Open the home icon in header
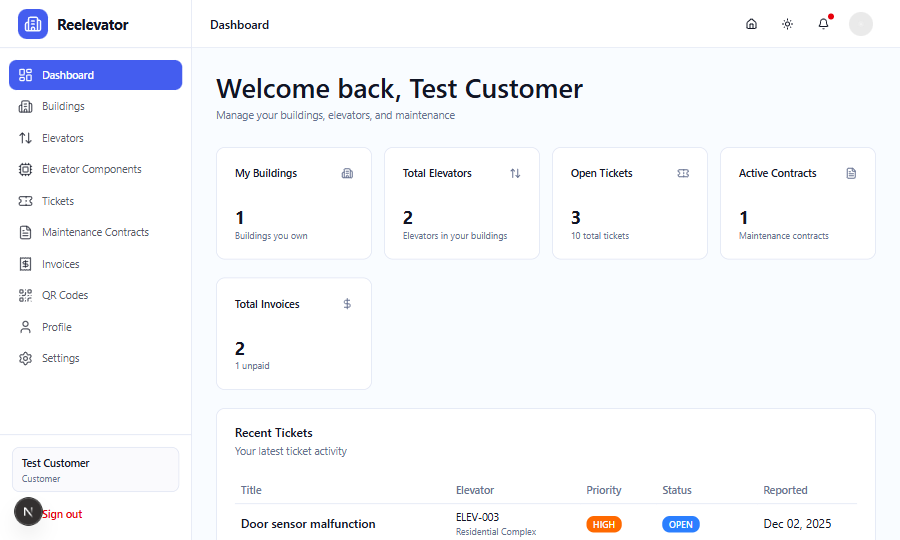Viewport: 900px width, 540px height. [x=751, y=24]
